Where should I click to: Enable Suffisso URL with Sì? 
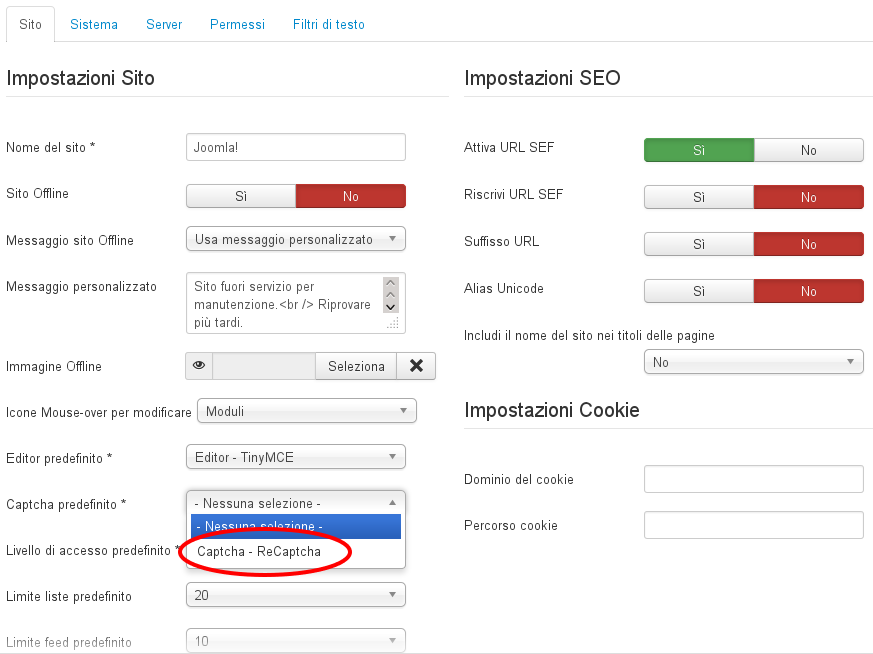(x=699, y=244)
